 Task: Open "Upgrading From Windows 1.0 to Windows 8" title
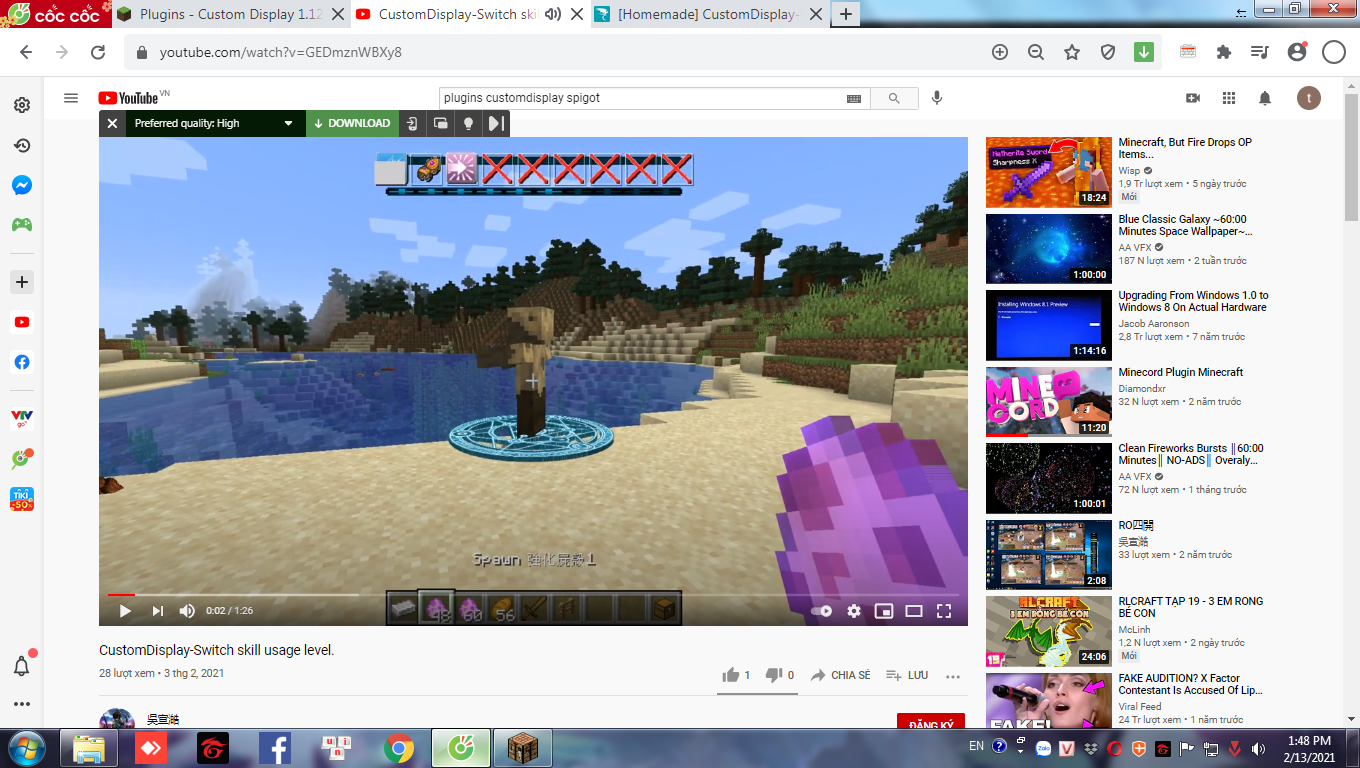pyautogui.click(x=1193, y=301)
